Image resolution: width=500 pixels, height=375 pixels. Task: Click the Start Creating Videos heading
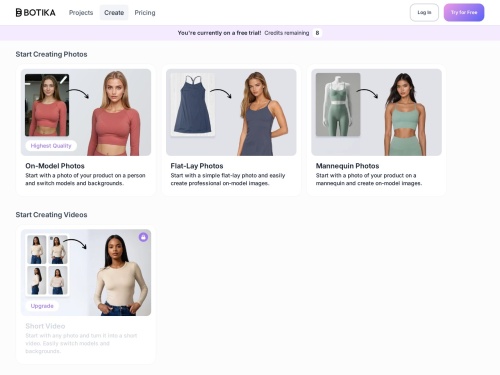pos(51,215)
